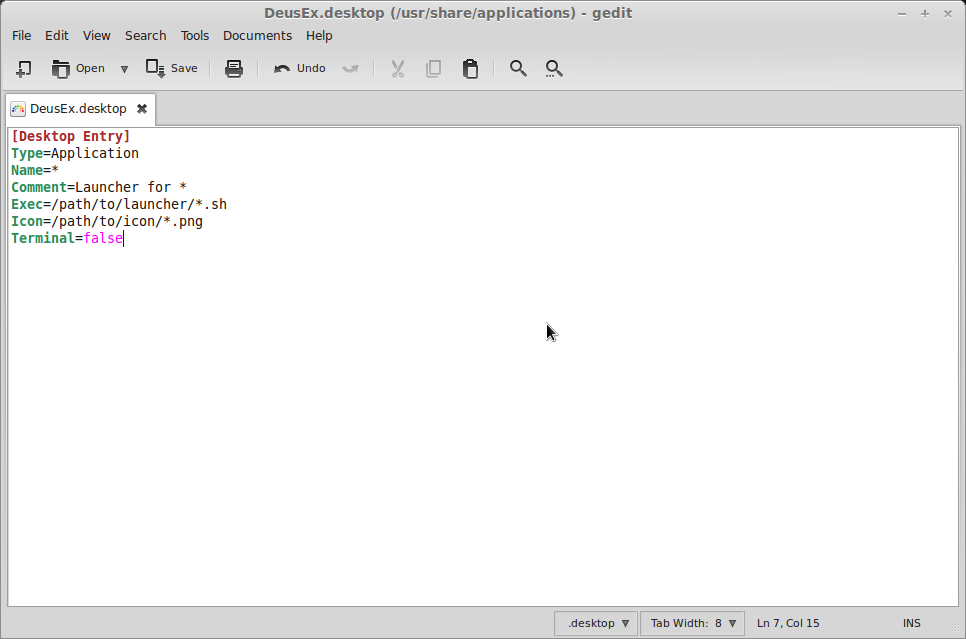Save the current DeusEx.desktop file

click(172, 68)
